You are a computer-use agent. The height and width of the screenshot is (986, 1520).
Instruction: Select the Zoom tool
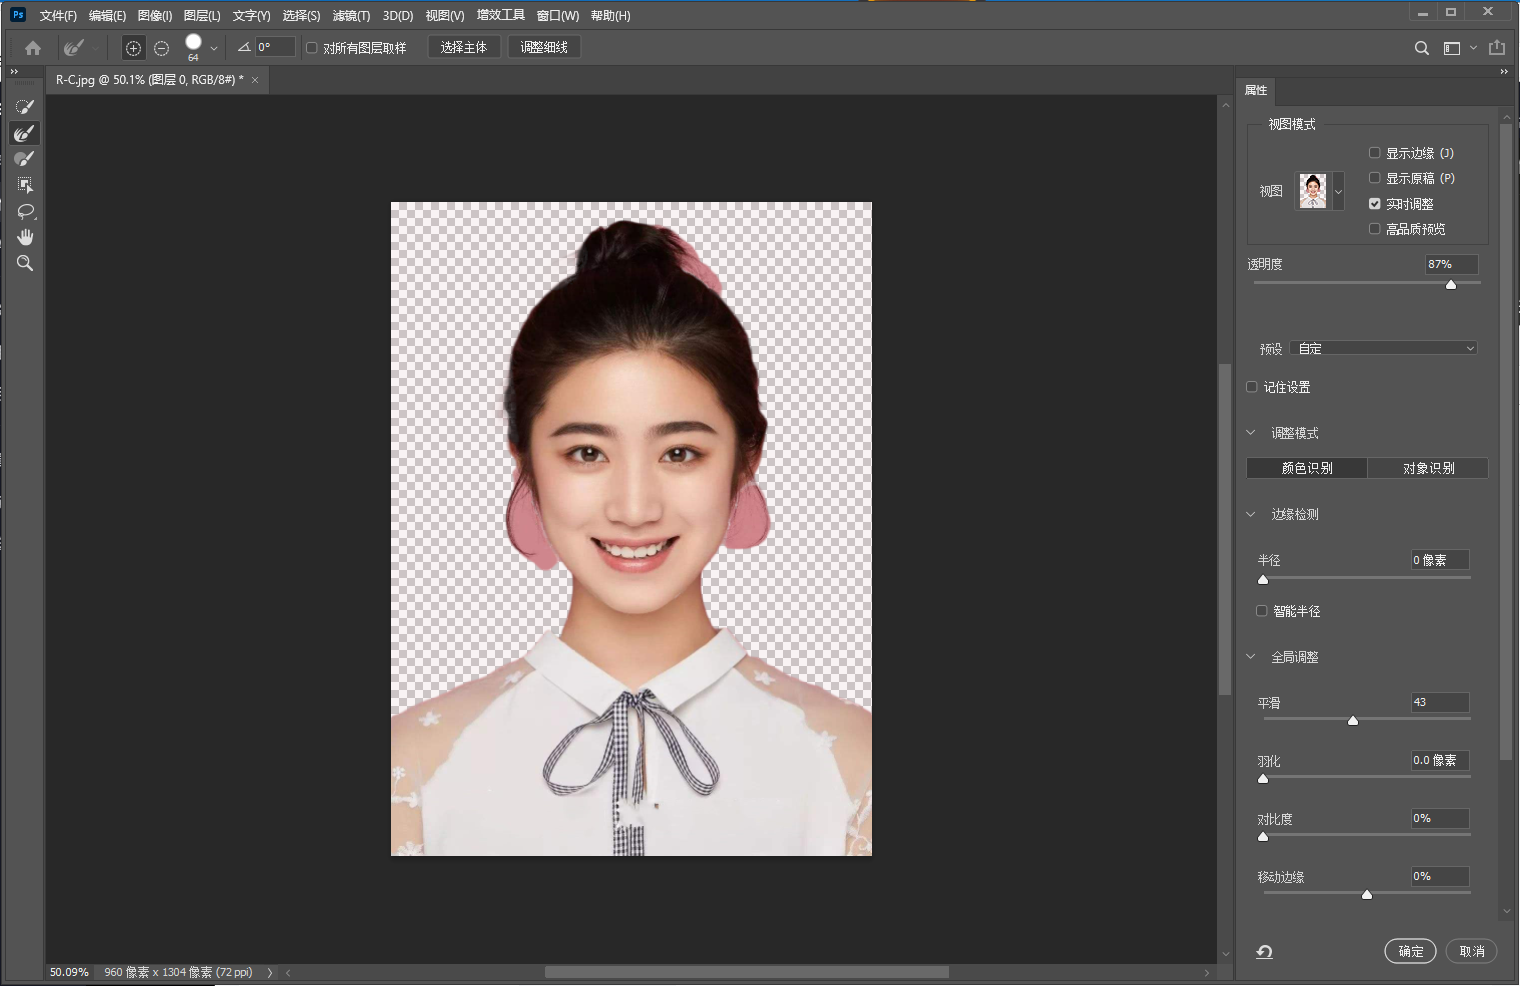tap(25, 263)
